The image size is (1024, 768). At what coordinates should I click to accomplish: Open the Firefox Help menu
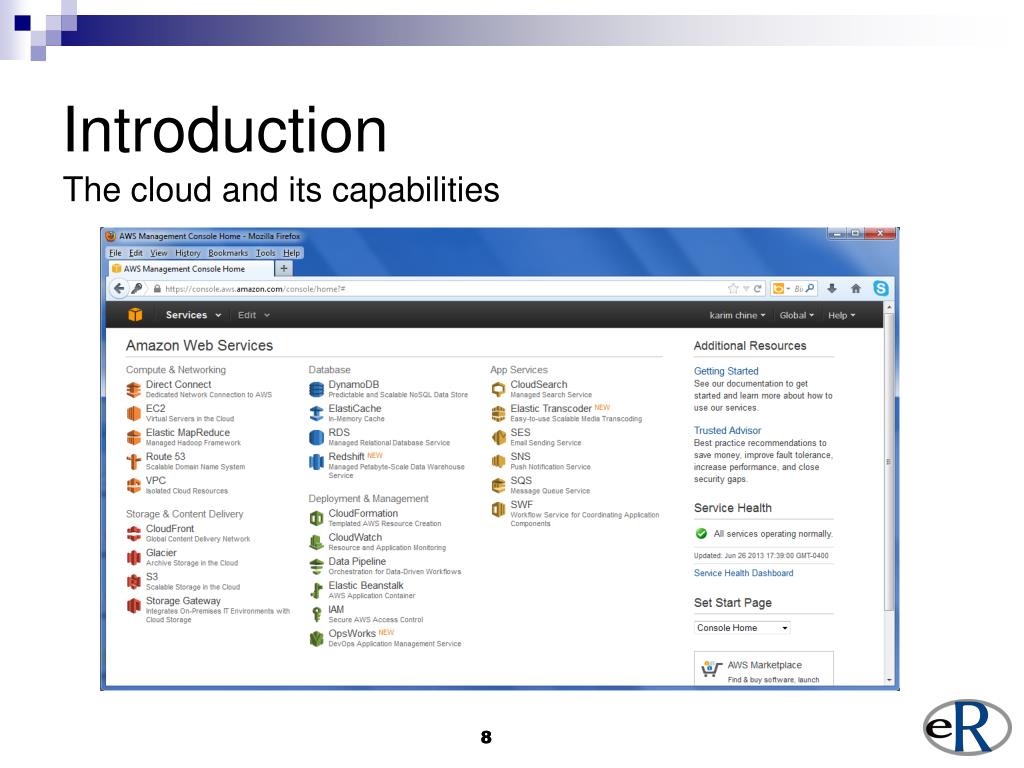click(x=292, y=253)
